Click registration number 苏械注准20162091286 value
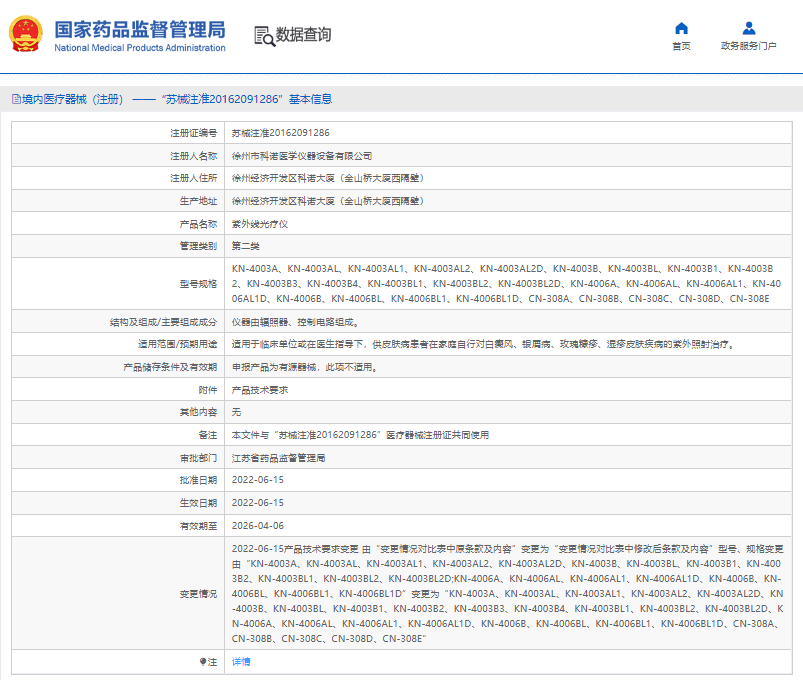803x680 pixels. tap(281, 133)
